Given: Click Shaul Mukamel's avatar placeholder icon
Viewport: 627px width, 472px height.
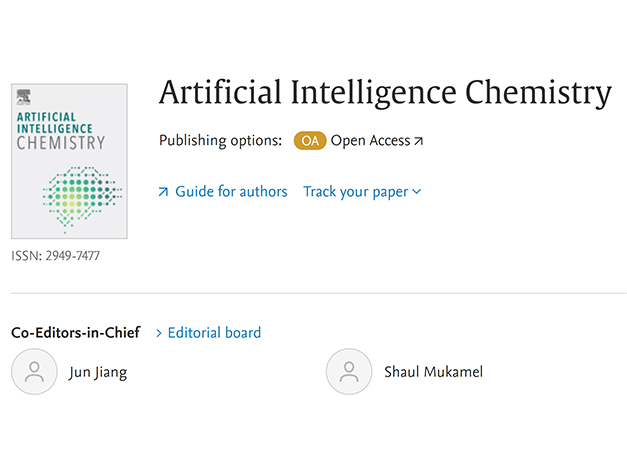Looking at the screenshot, I should 349,372.
